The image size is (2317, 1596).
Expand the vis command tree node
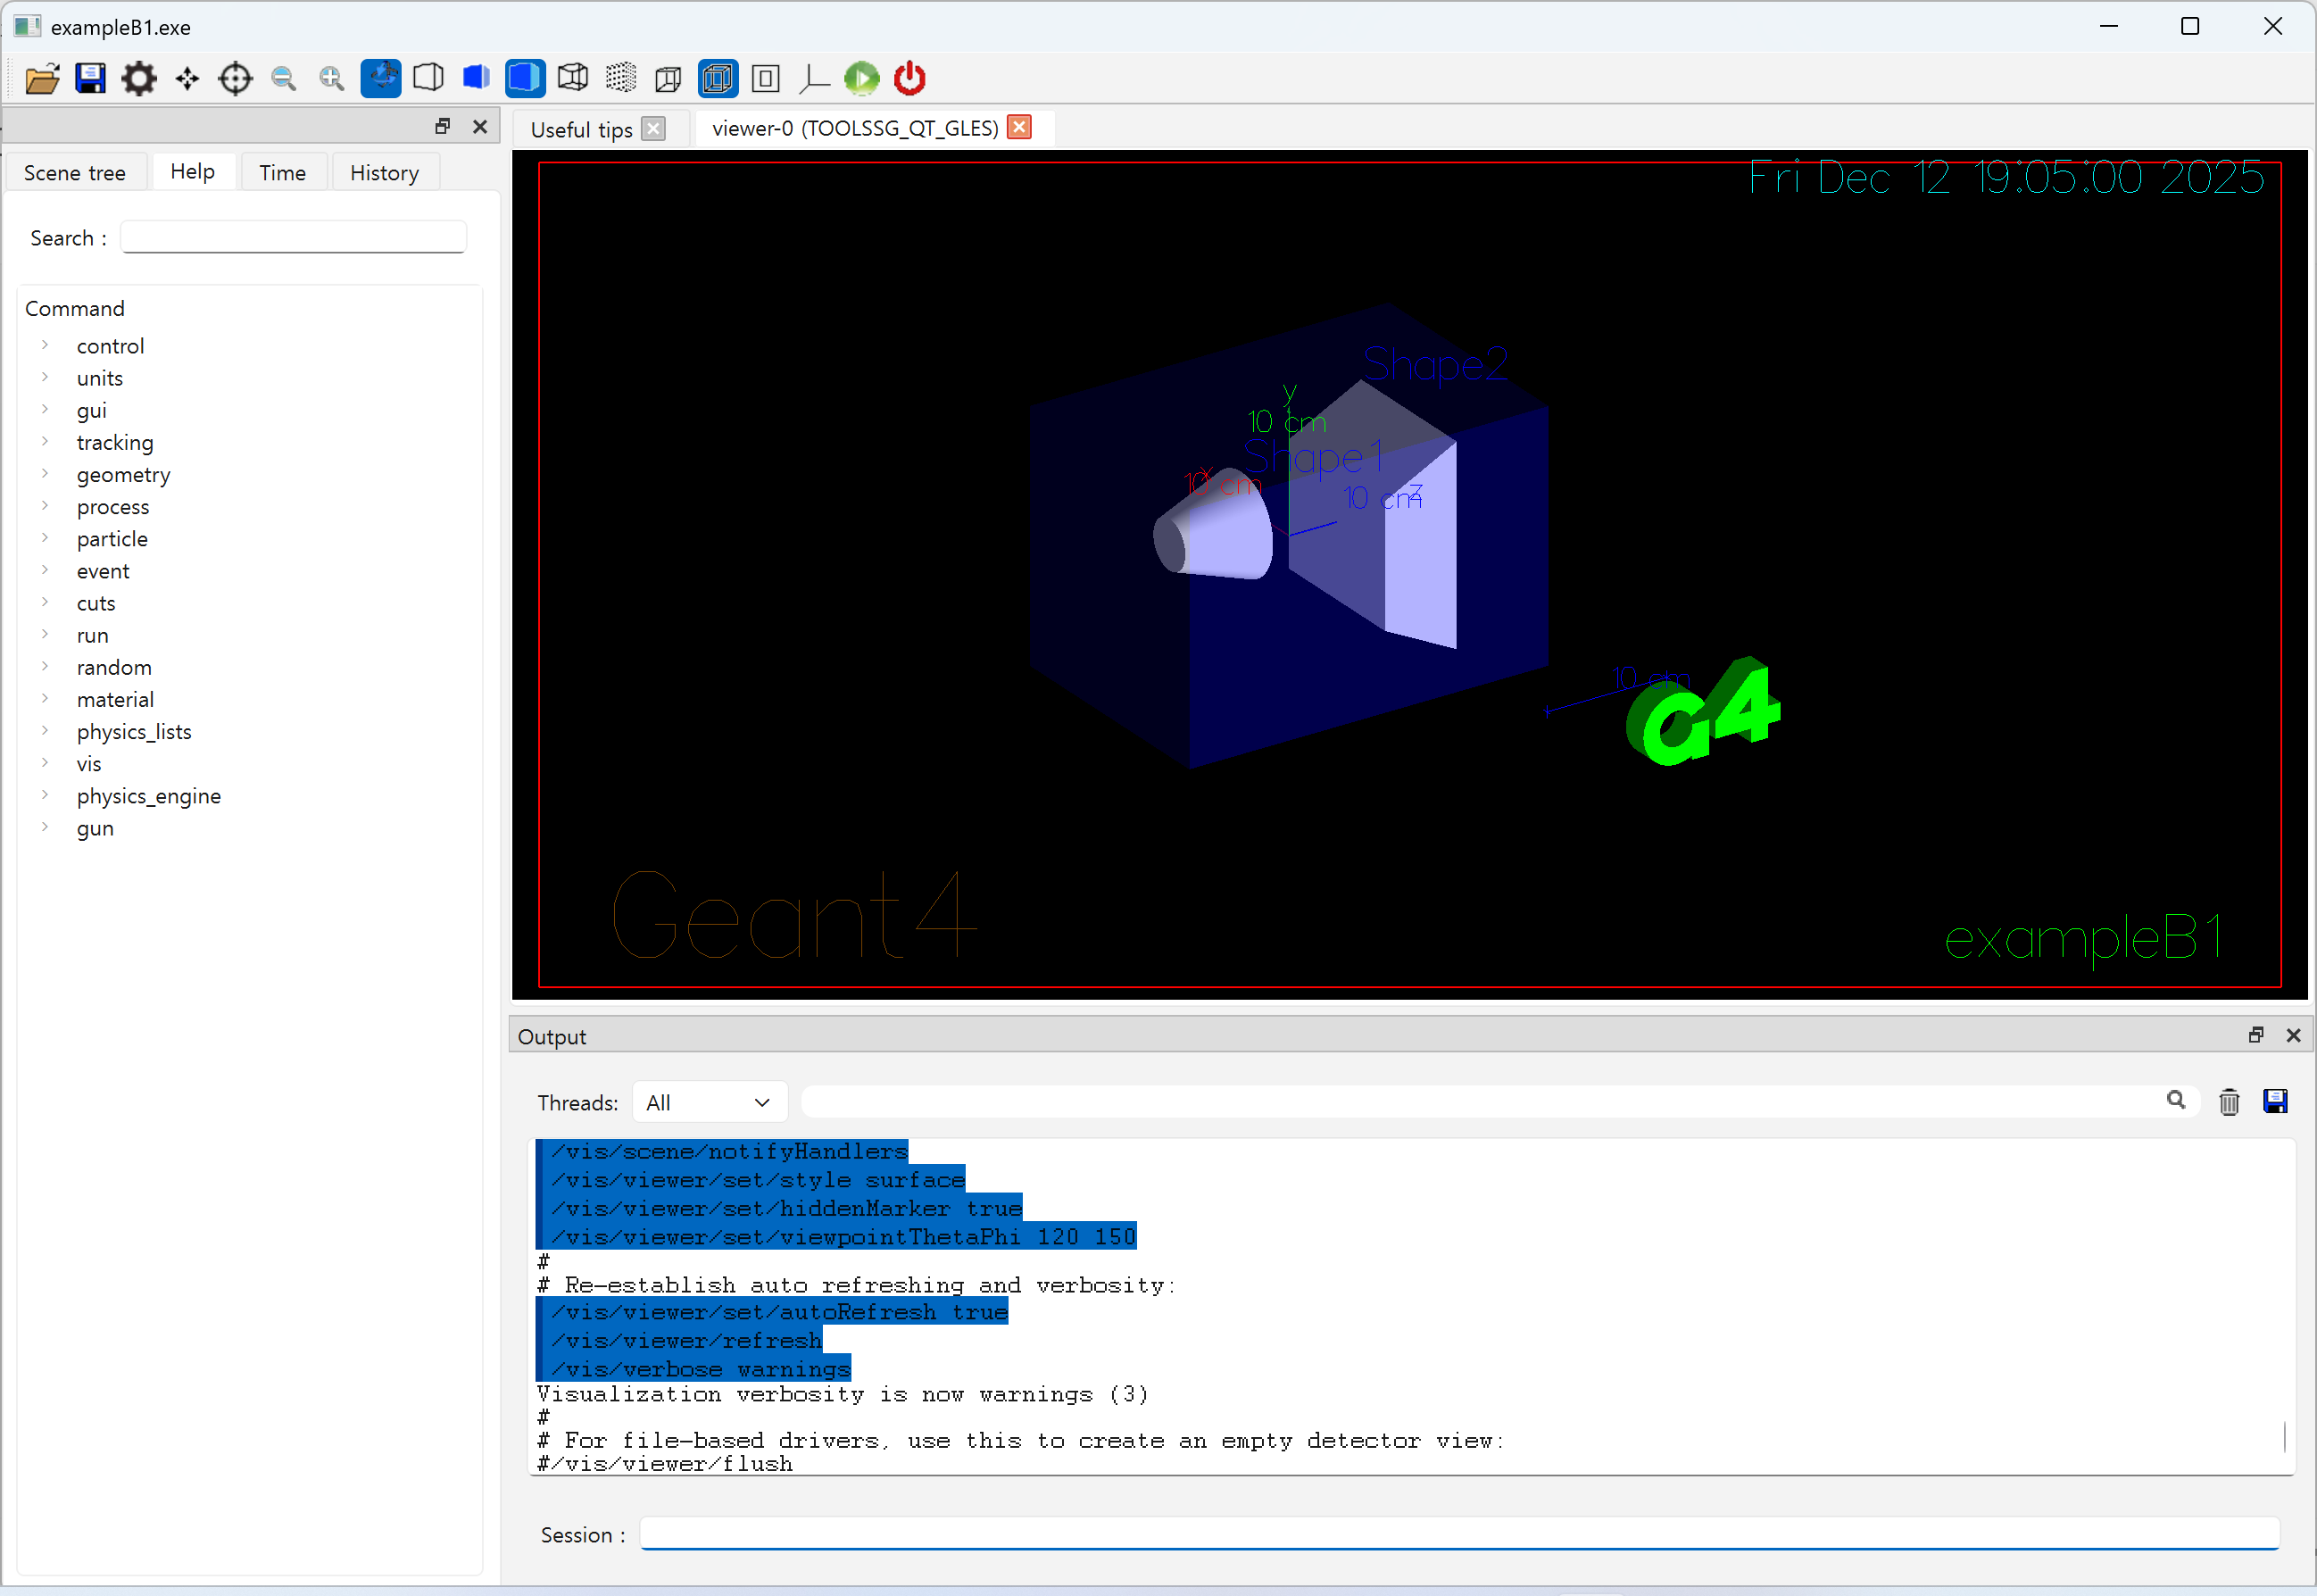tap(45, 763)
